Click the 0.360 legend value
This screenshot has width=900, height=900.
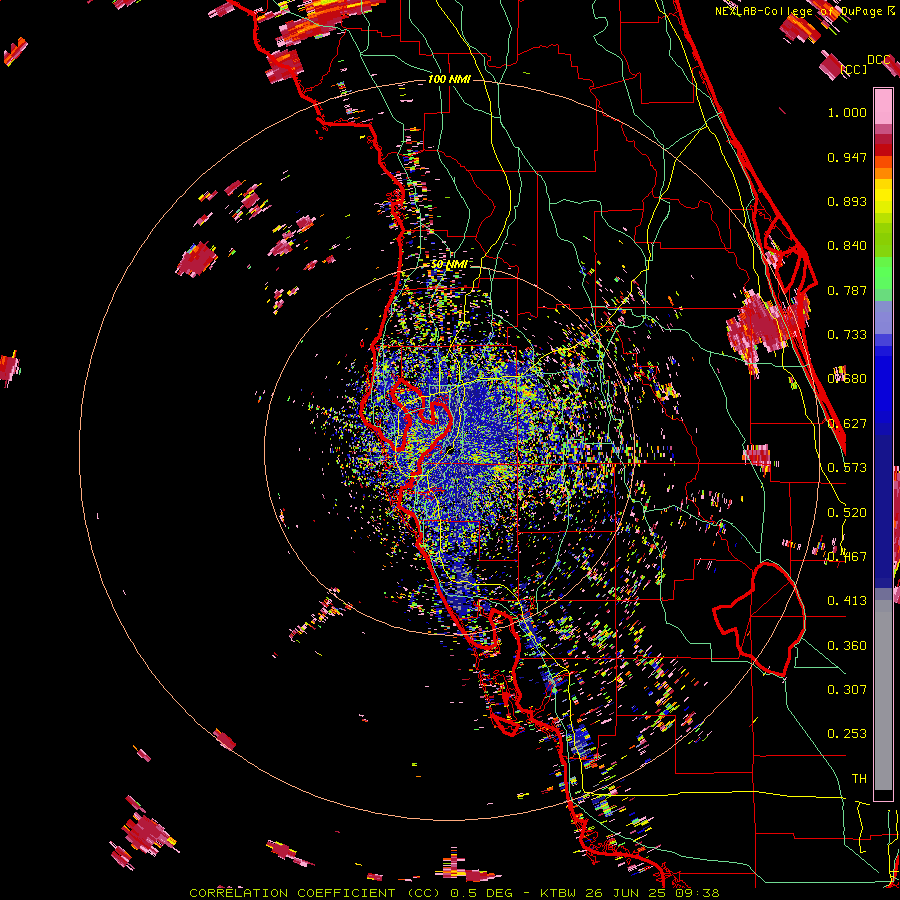pos(847,646)
